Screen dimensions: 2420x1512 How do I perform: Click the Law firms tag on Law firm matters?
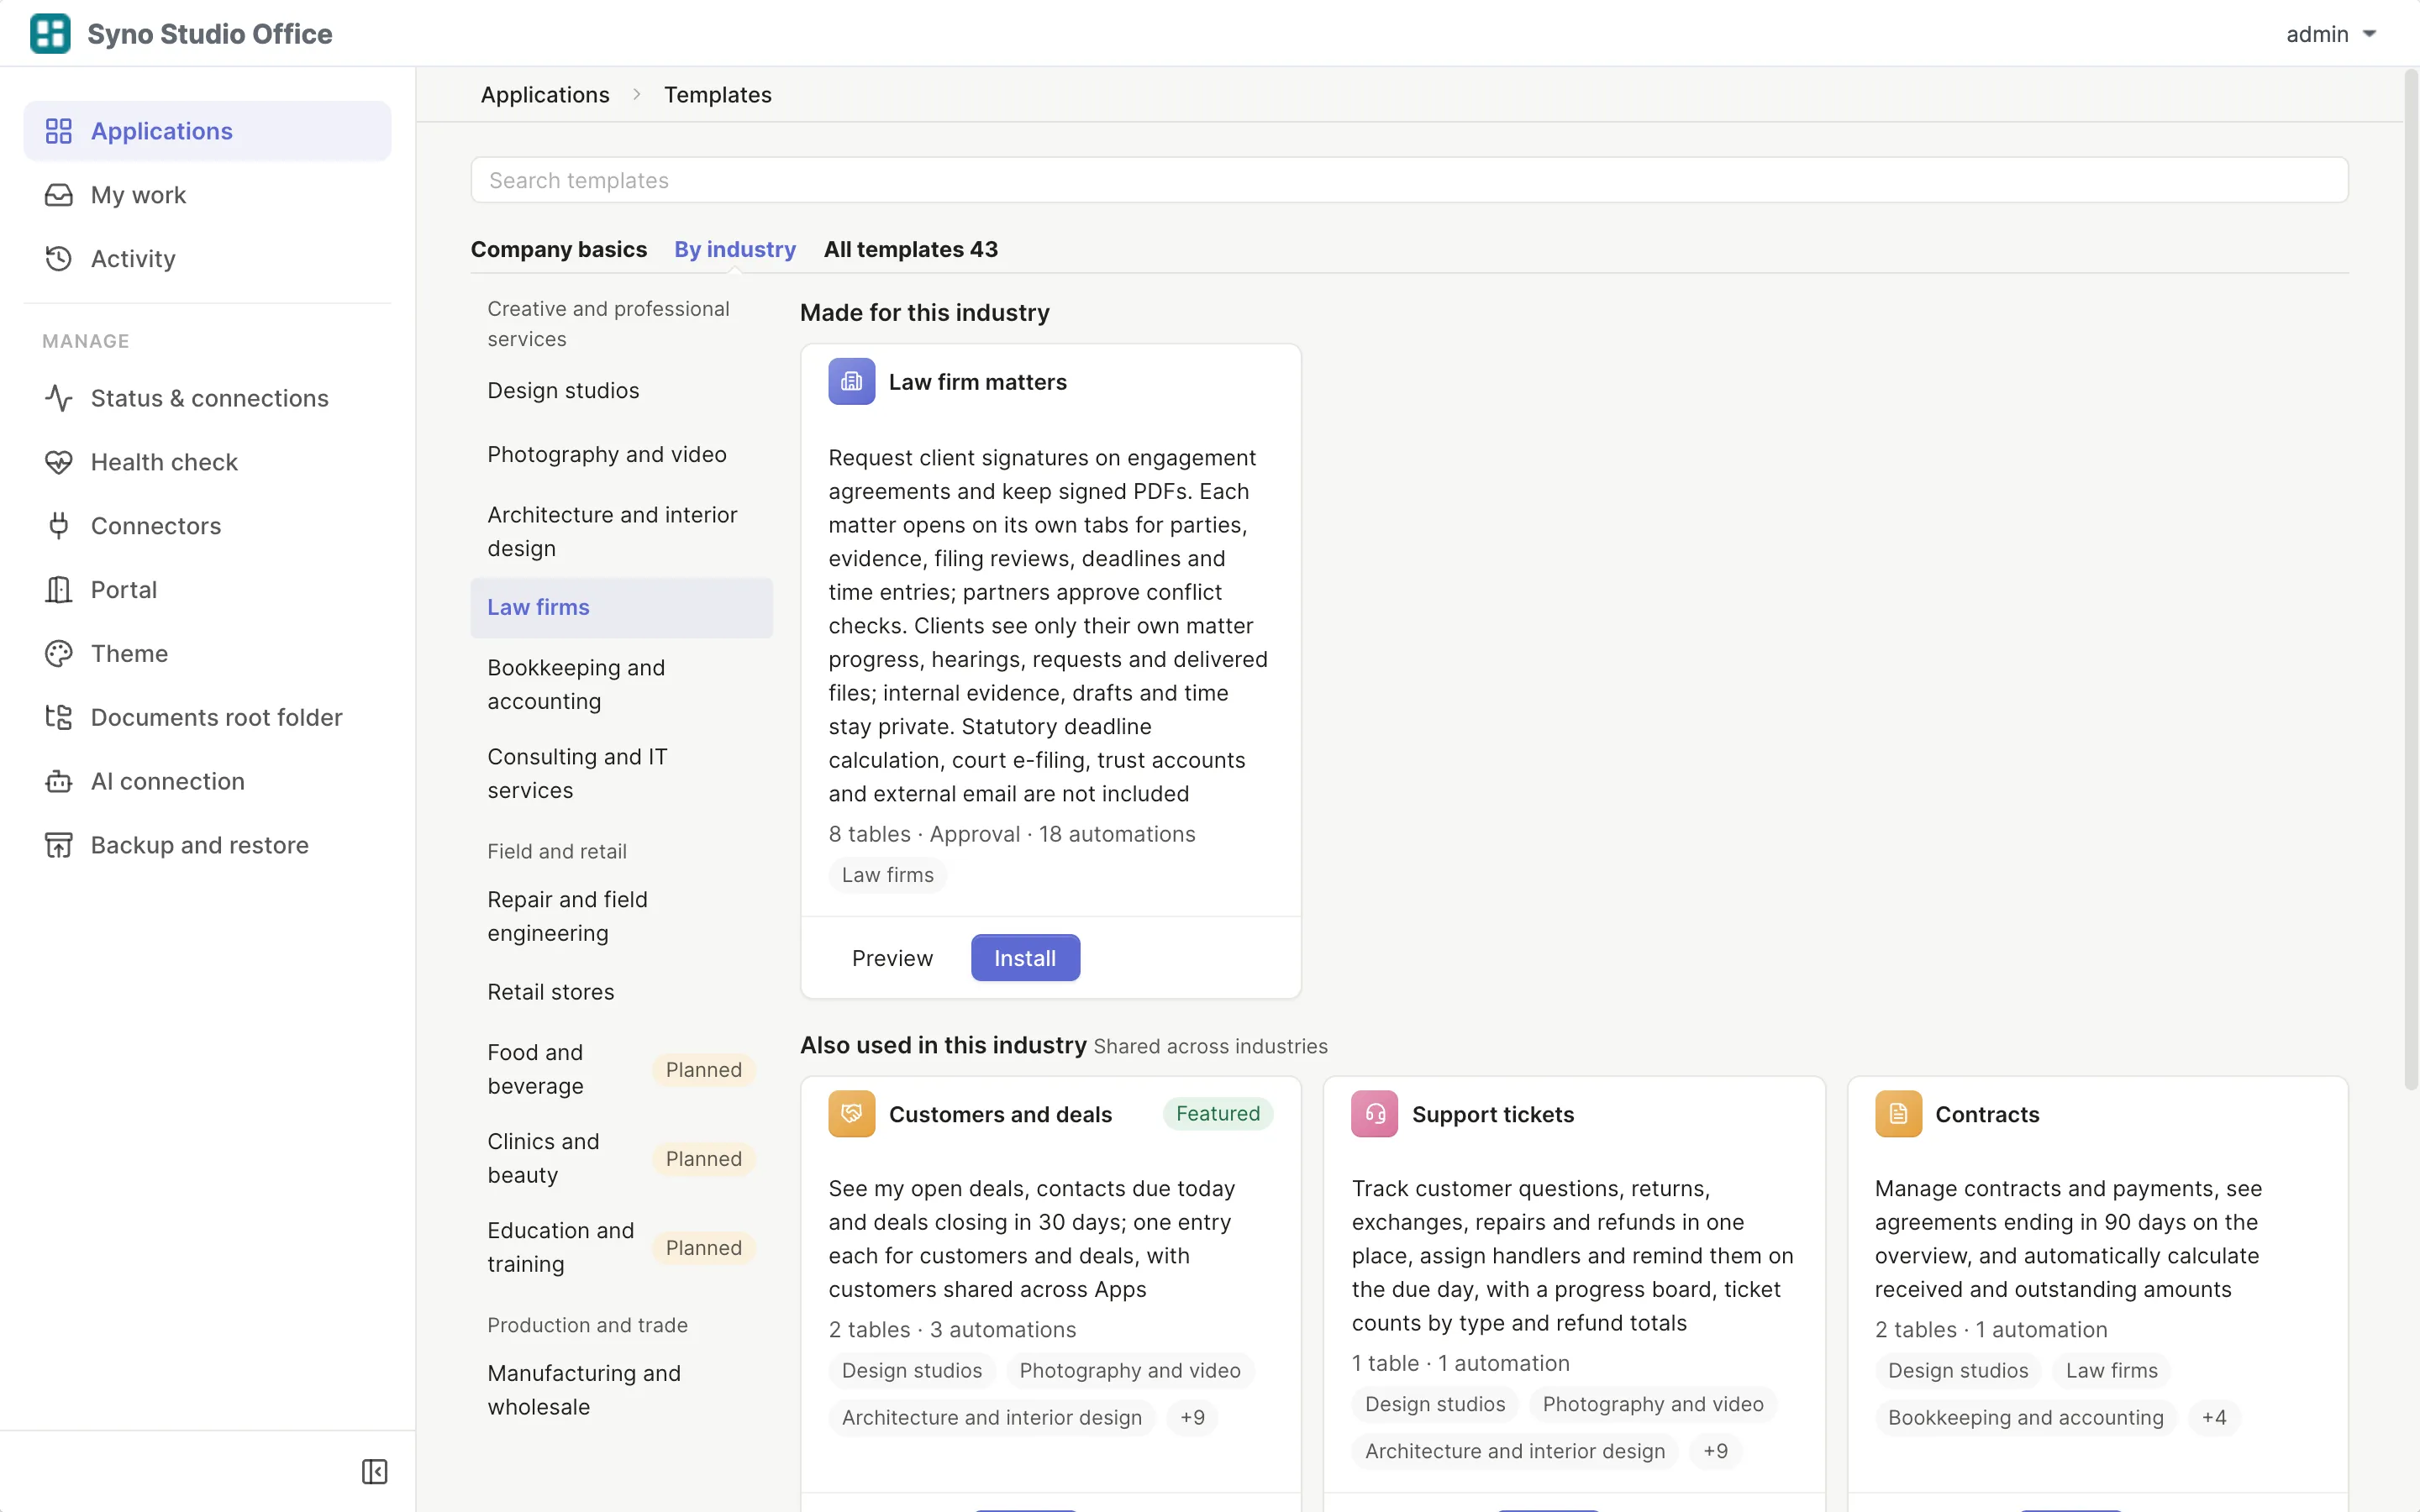887,875
